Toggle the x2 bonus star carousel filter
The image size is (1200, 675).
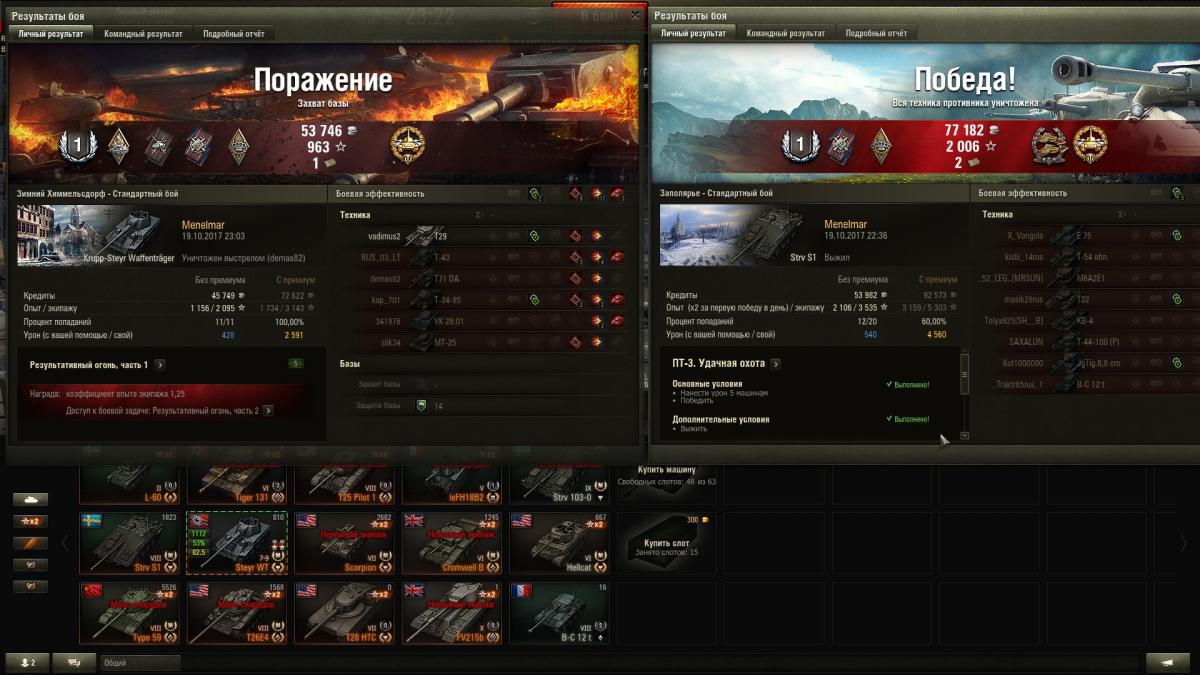(x=30, y=521)
